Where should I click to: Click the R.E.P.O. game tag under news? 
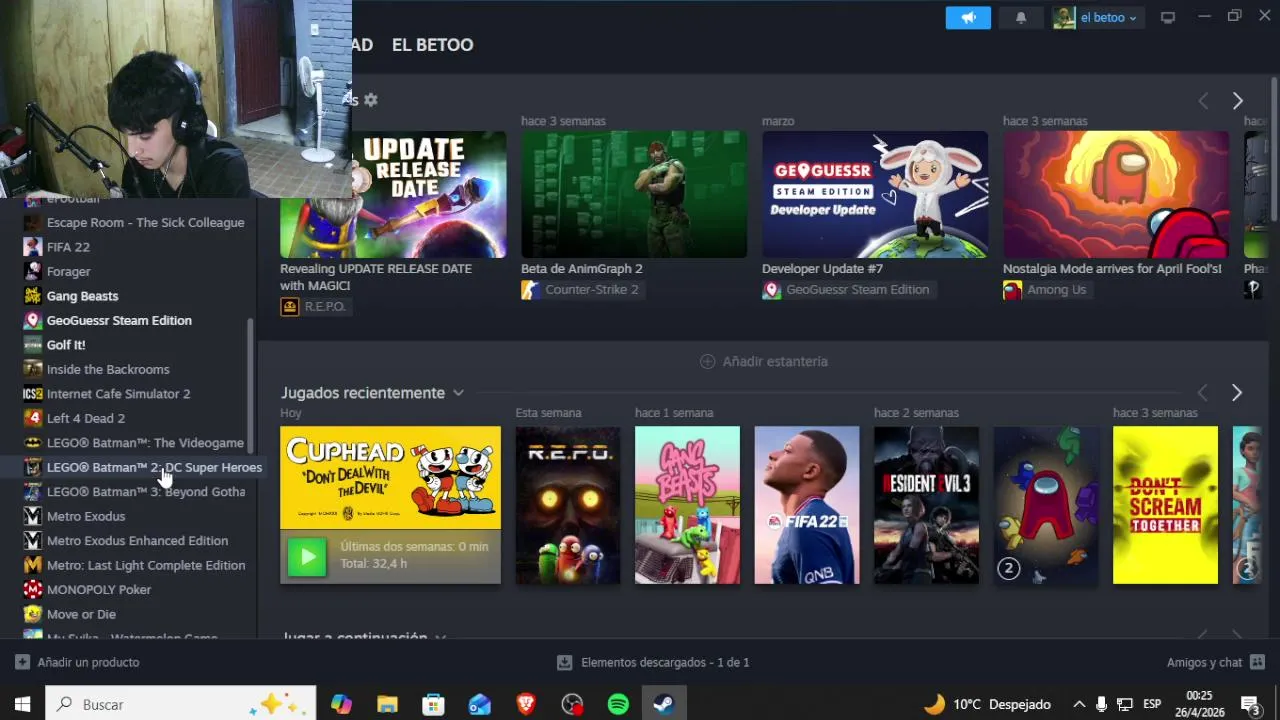pos(314,306)
